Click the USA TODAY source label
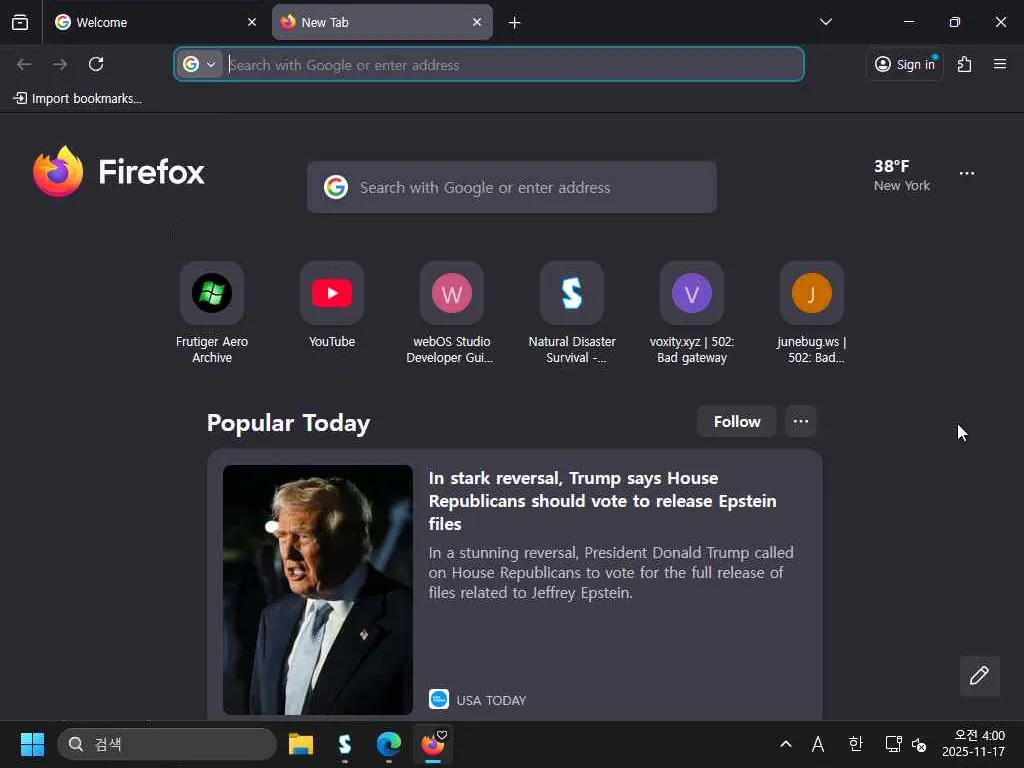 point(491,700)
